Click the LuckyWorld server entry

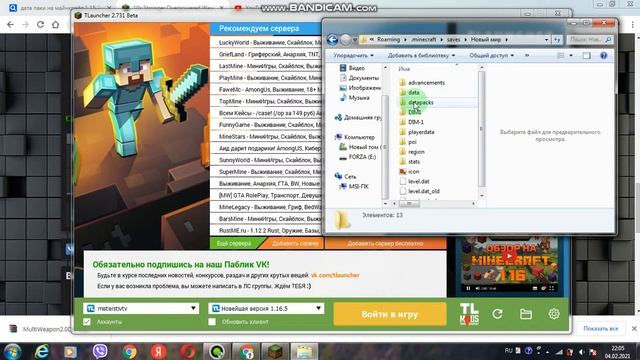click(x=266, y=42)
